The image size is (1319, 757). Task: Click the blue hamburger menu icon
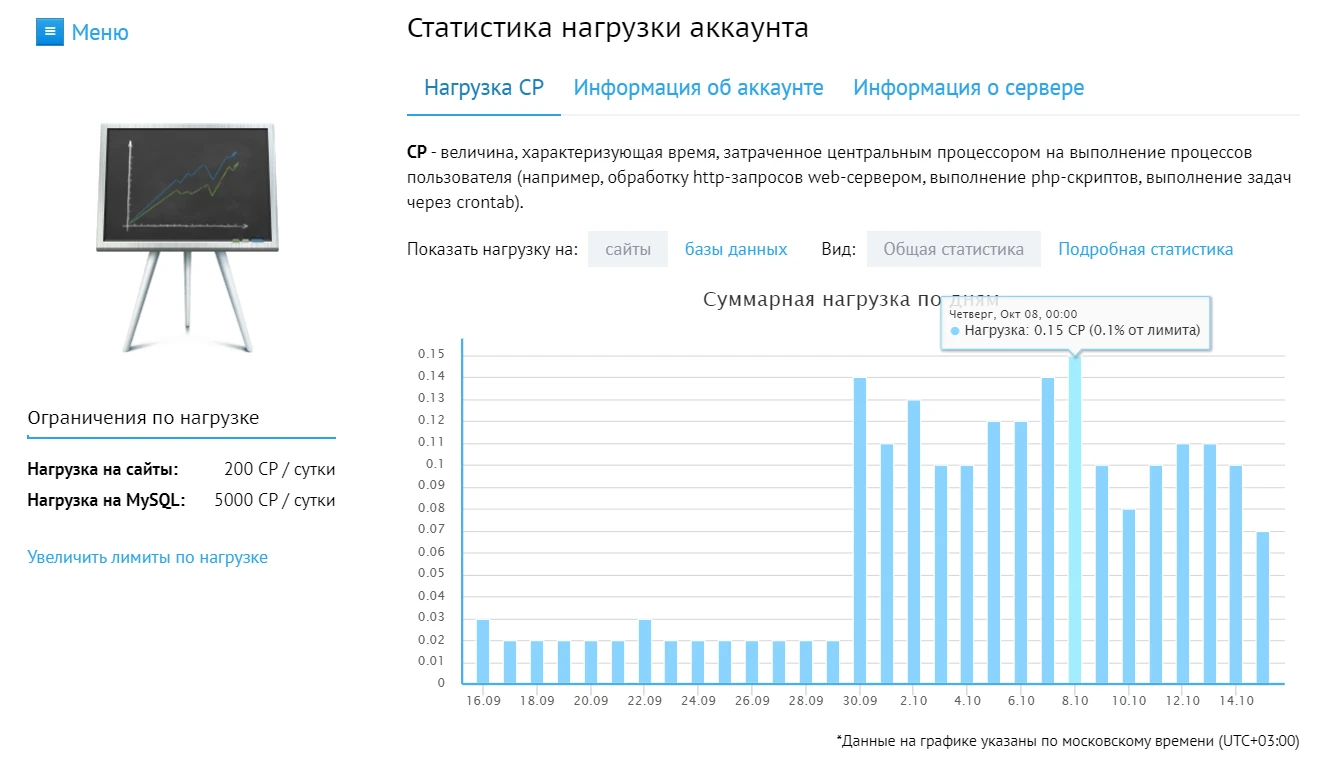[49, 32]
